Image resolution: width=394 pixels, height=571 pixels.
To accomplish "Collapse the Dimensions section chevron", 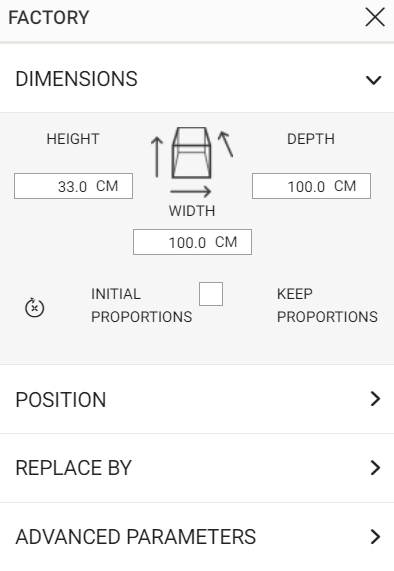I will click(374, 79).
